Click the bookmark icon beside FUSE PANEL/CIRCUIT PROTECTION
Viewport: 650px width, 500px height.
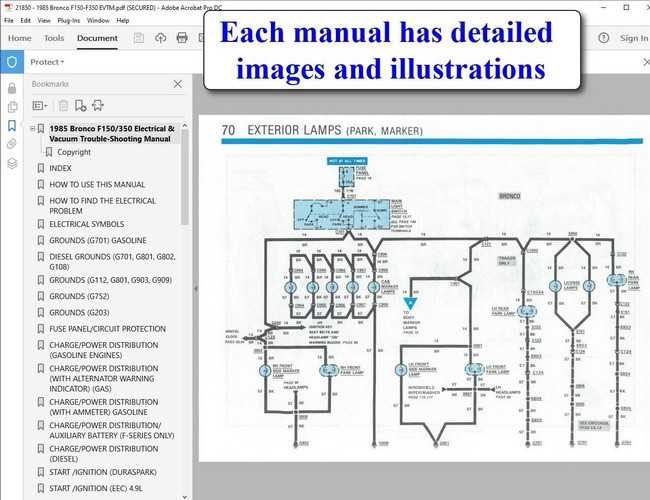pyautogui.click(x=41, y=329)
